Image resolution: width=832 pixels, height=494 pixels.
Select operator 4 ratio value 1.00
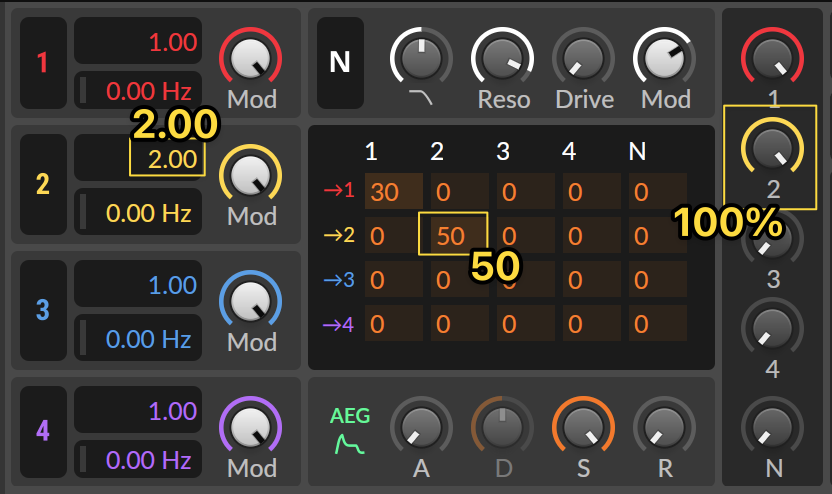tap(138, 410)
